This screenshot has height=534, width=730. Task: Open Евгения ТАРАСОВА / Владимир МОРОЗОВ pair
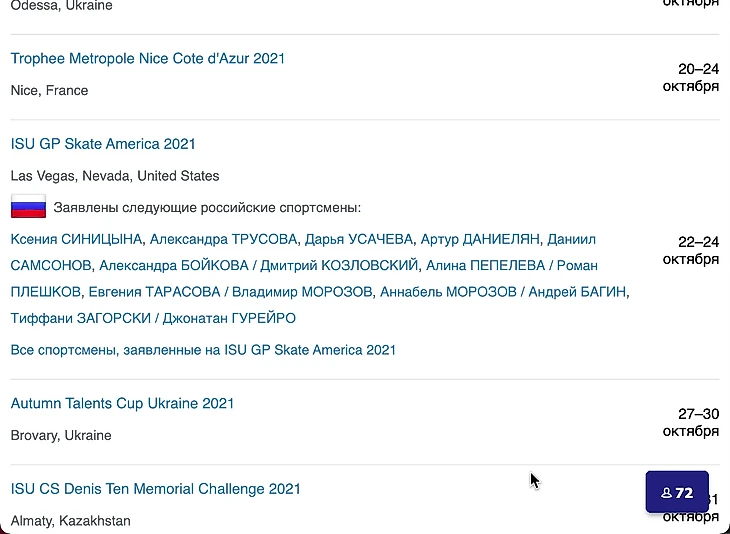[x=231, y=291]
